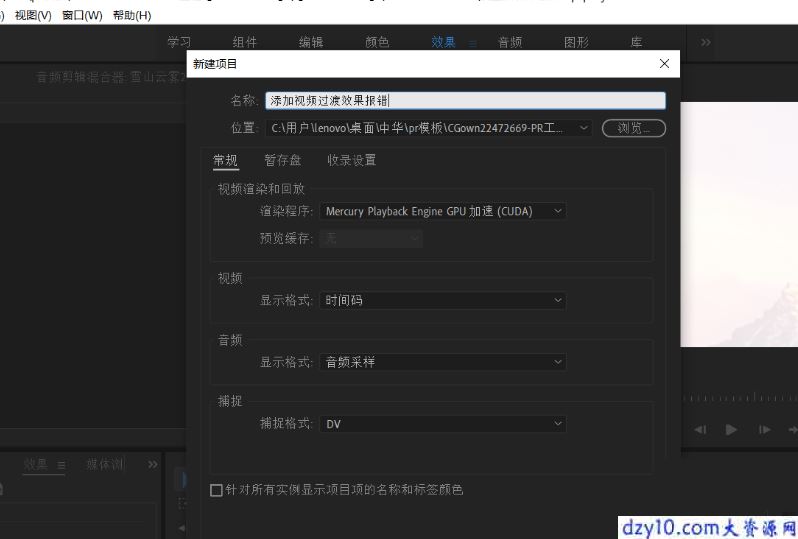Select the 效果 workspace tab
The width and height of the screenshot is (798, 539).
tap(443, 42)
